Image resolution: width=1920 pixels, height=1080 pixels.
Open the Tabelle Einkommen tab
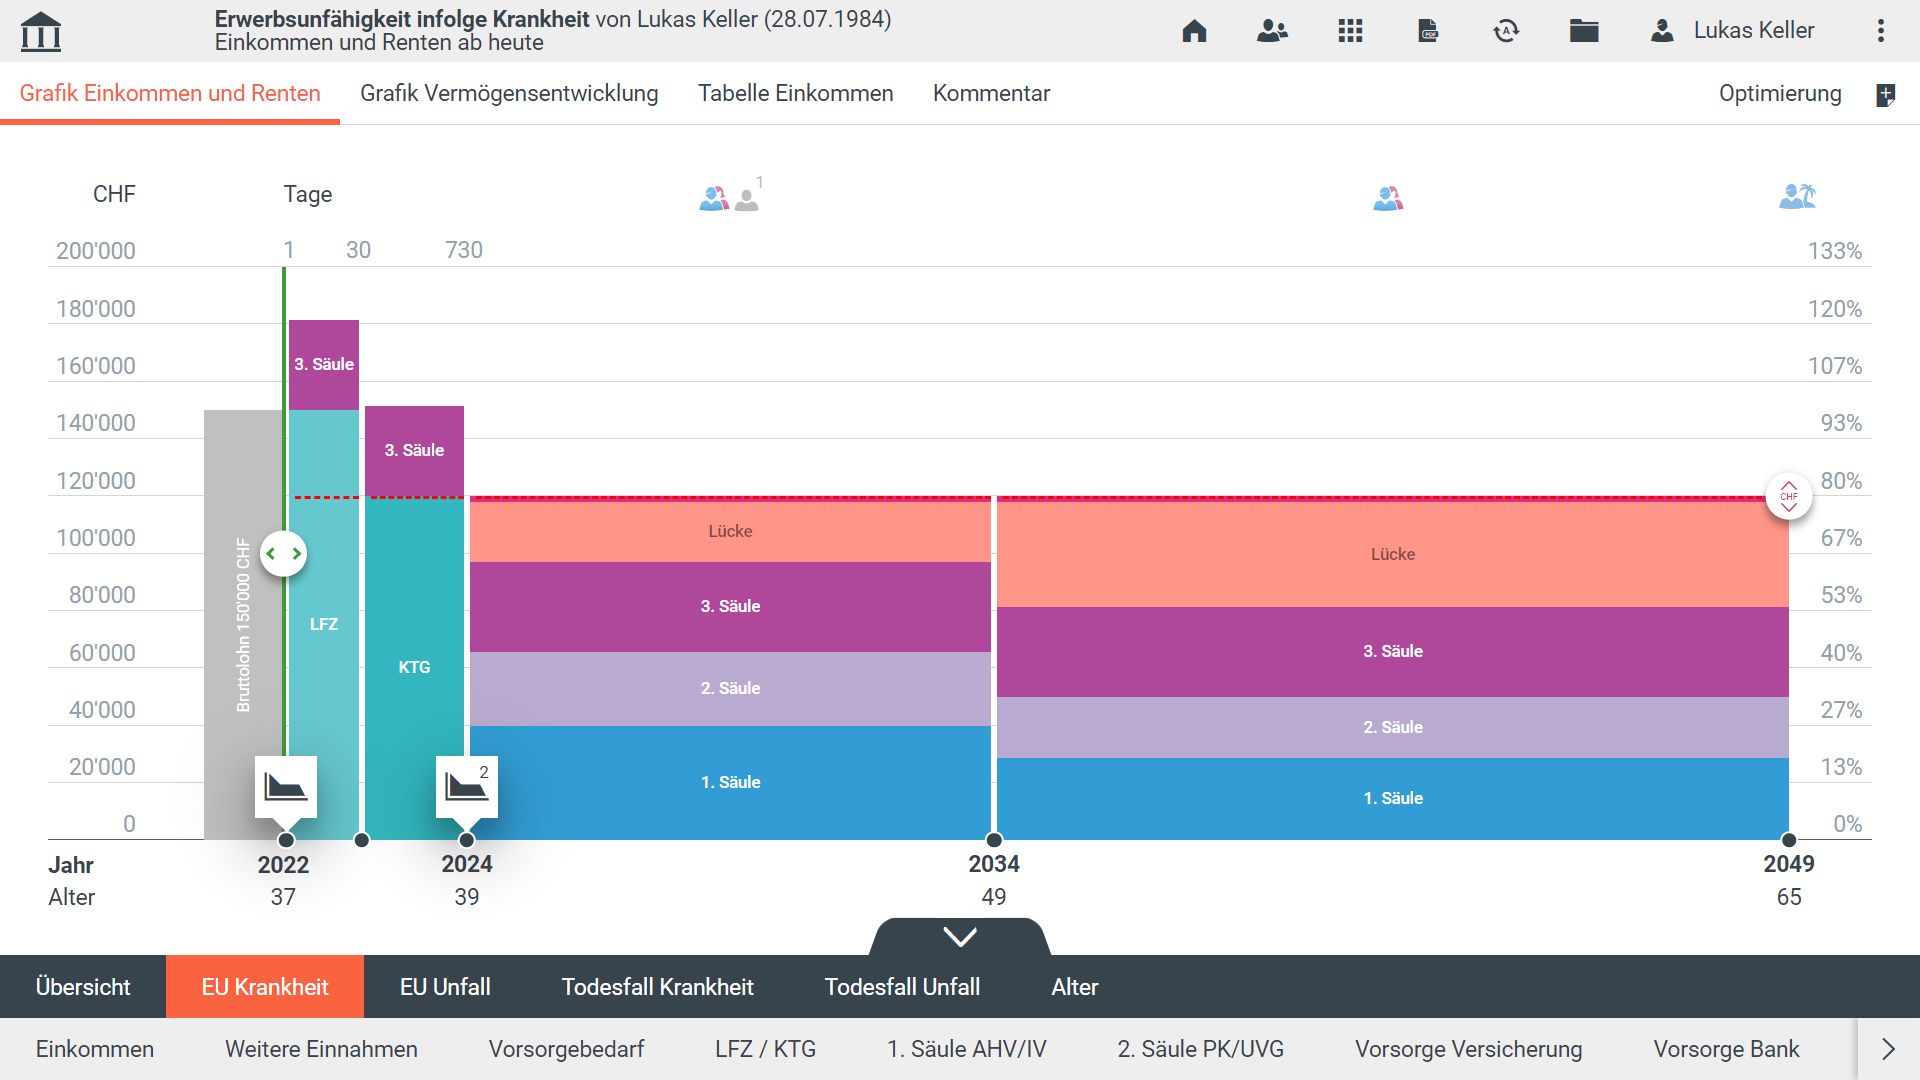[795, 93]
